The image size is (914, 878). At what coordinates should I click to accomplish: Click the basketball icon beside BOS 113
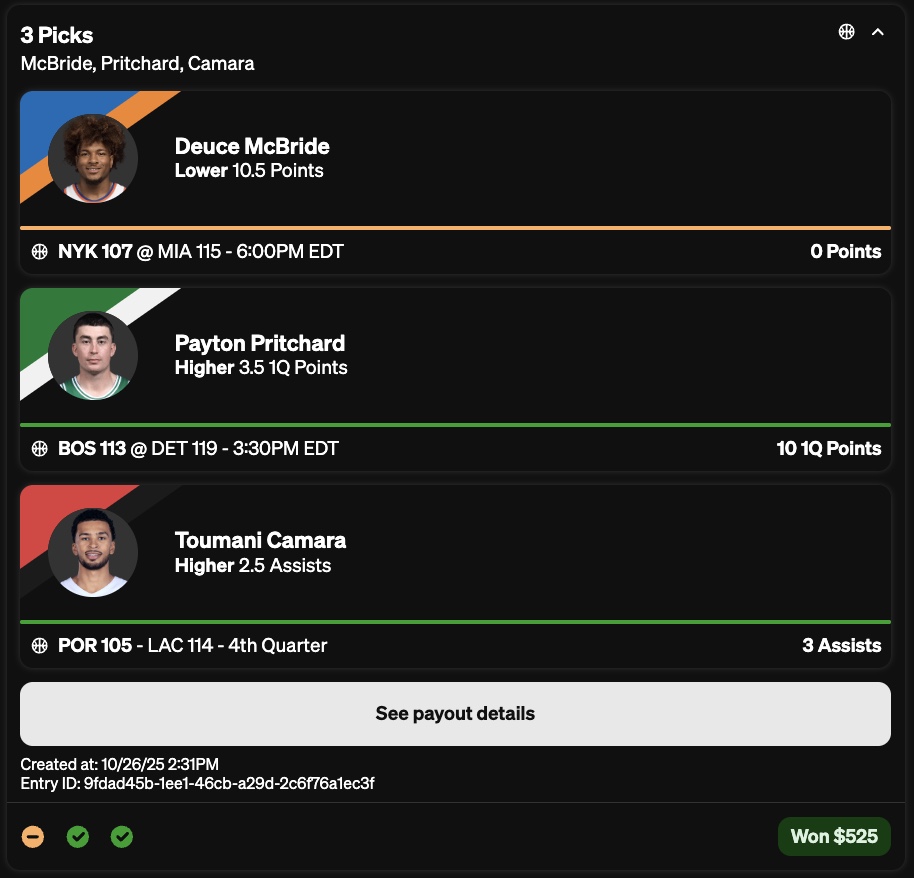pyautogui.click(x=40, y=449)
